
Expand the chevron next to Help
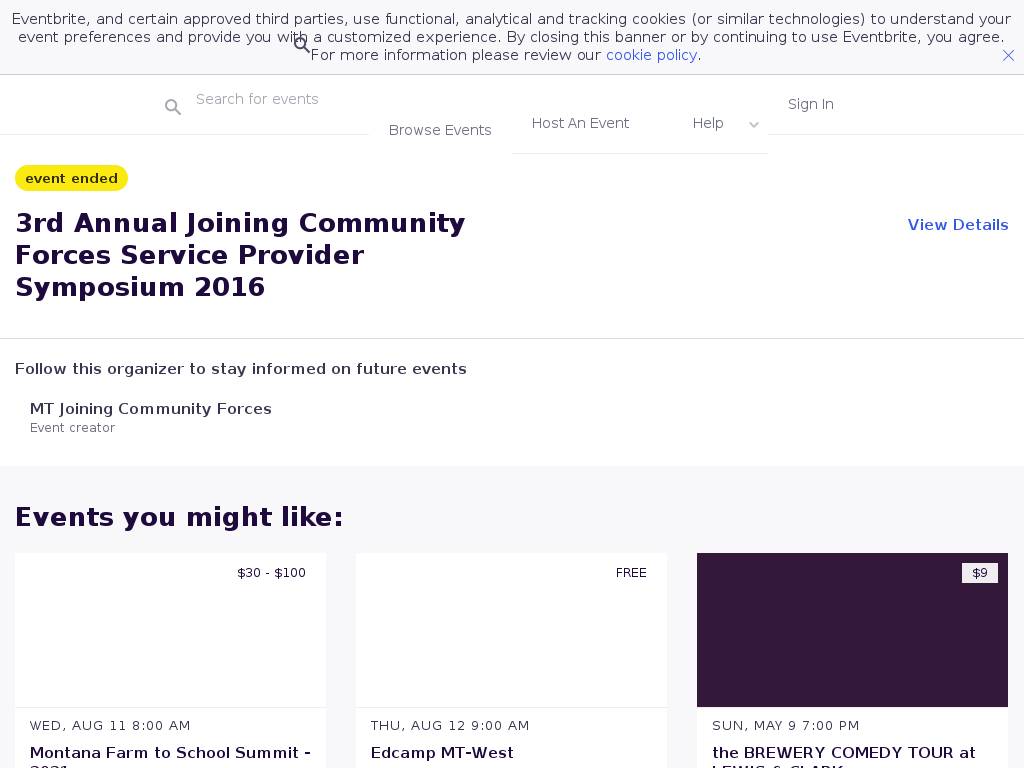click(x=754, y=125)
